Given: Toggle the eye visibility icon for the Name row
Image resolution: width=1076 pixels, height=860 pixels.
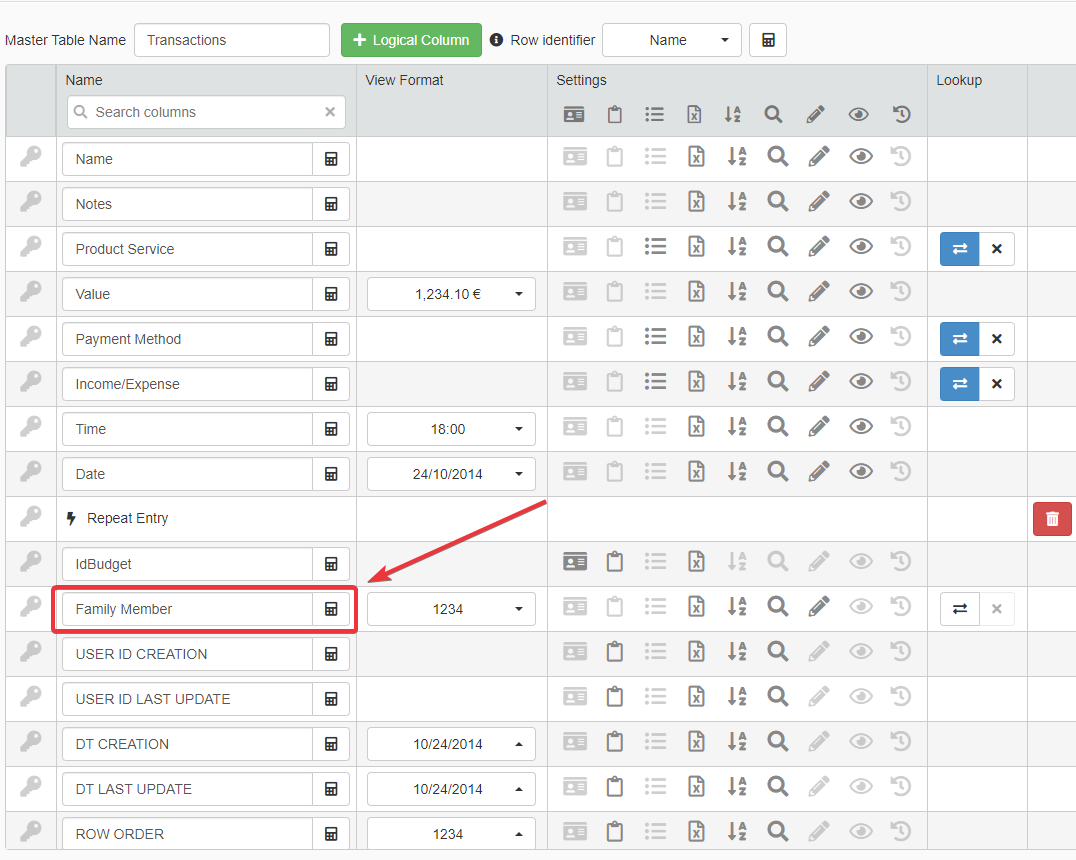Looking at the screenshot, I should pyautogui.click(x=860, y=157).
